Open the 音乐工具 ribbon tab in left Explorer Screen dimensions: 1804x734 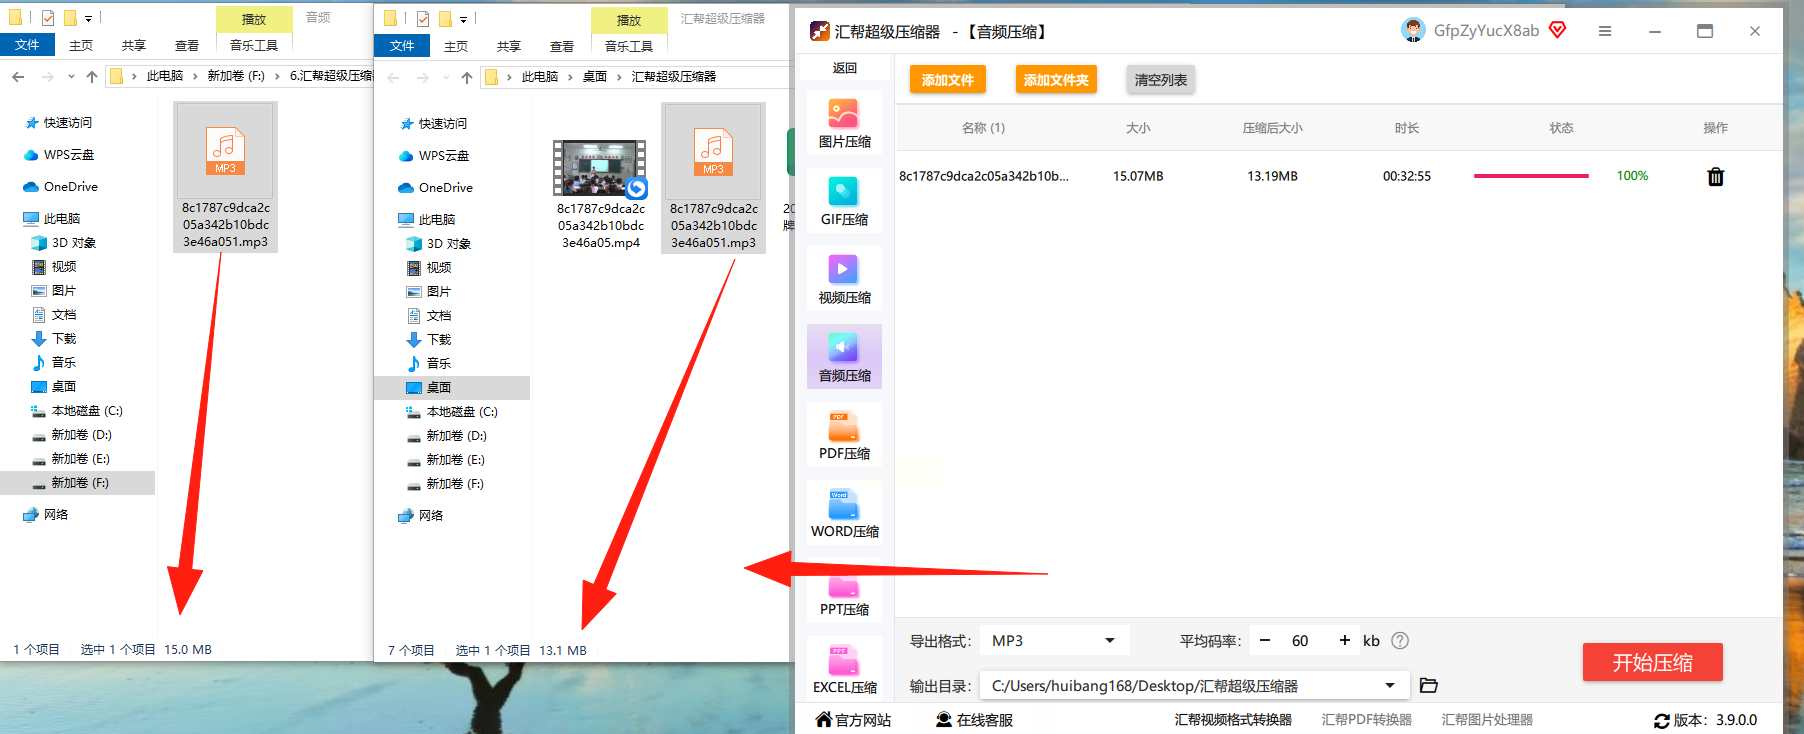[x=254, y=45]
